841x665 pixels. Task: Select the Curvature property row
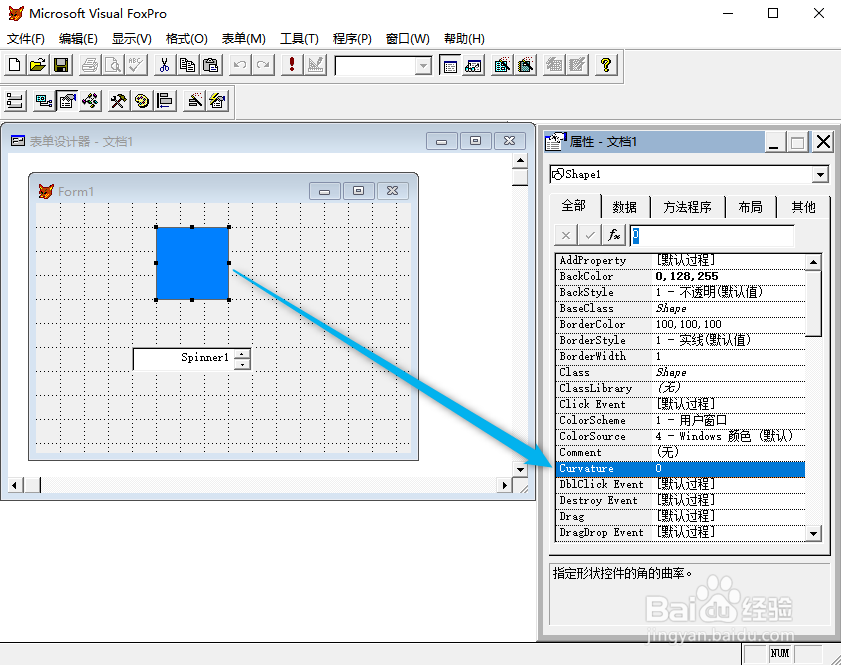tap(680, 468)
